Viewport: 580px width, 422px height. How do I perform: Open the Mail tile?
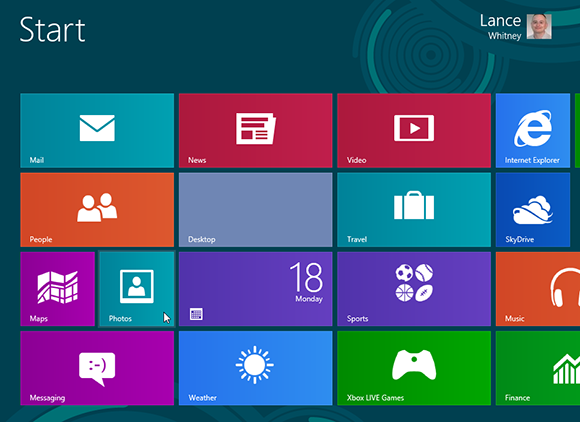tap(97, 131)
